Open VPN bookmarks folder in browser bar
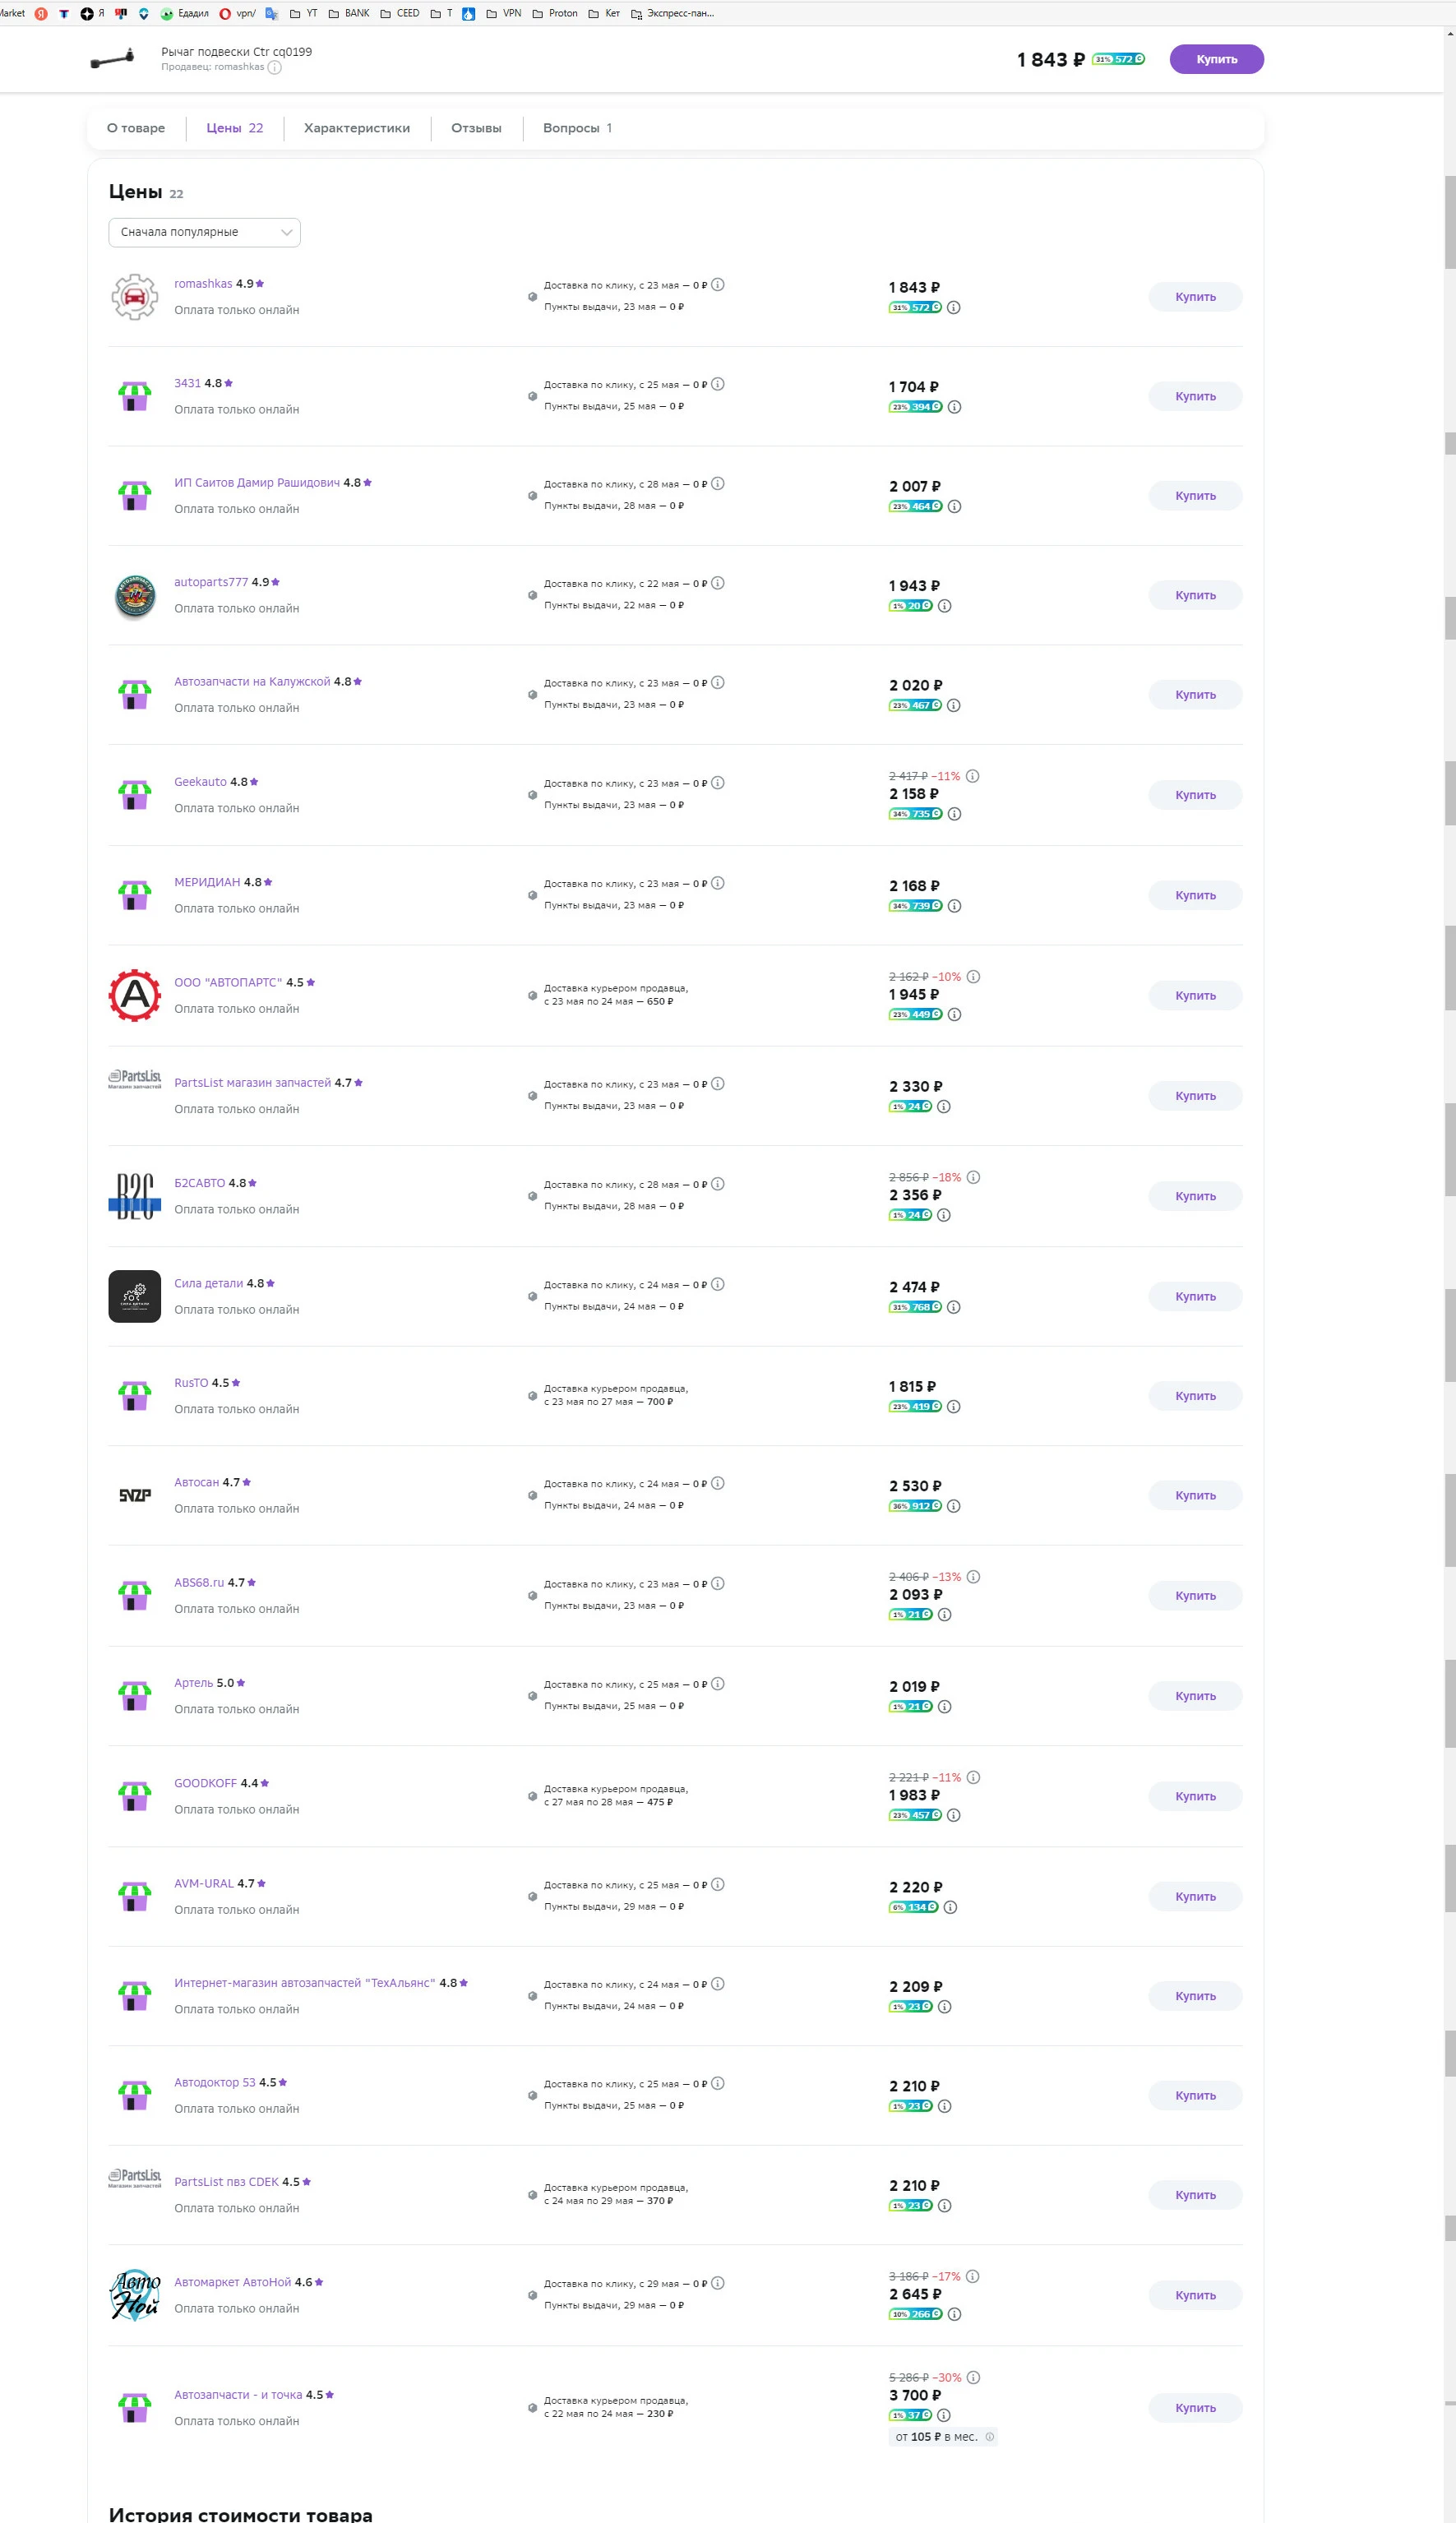 pyautogui.click(x=504, y=13)
